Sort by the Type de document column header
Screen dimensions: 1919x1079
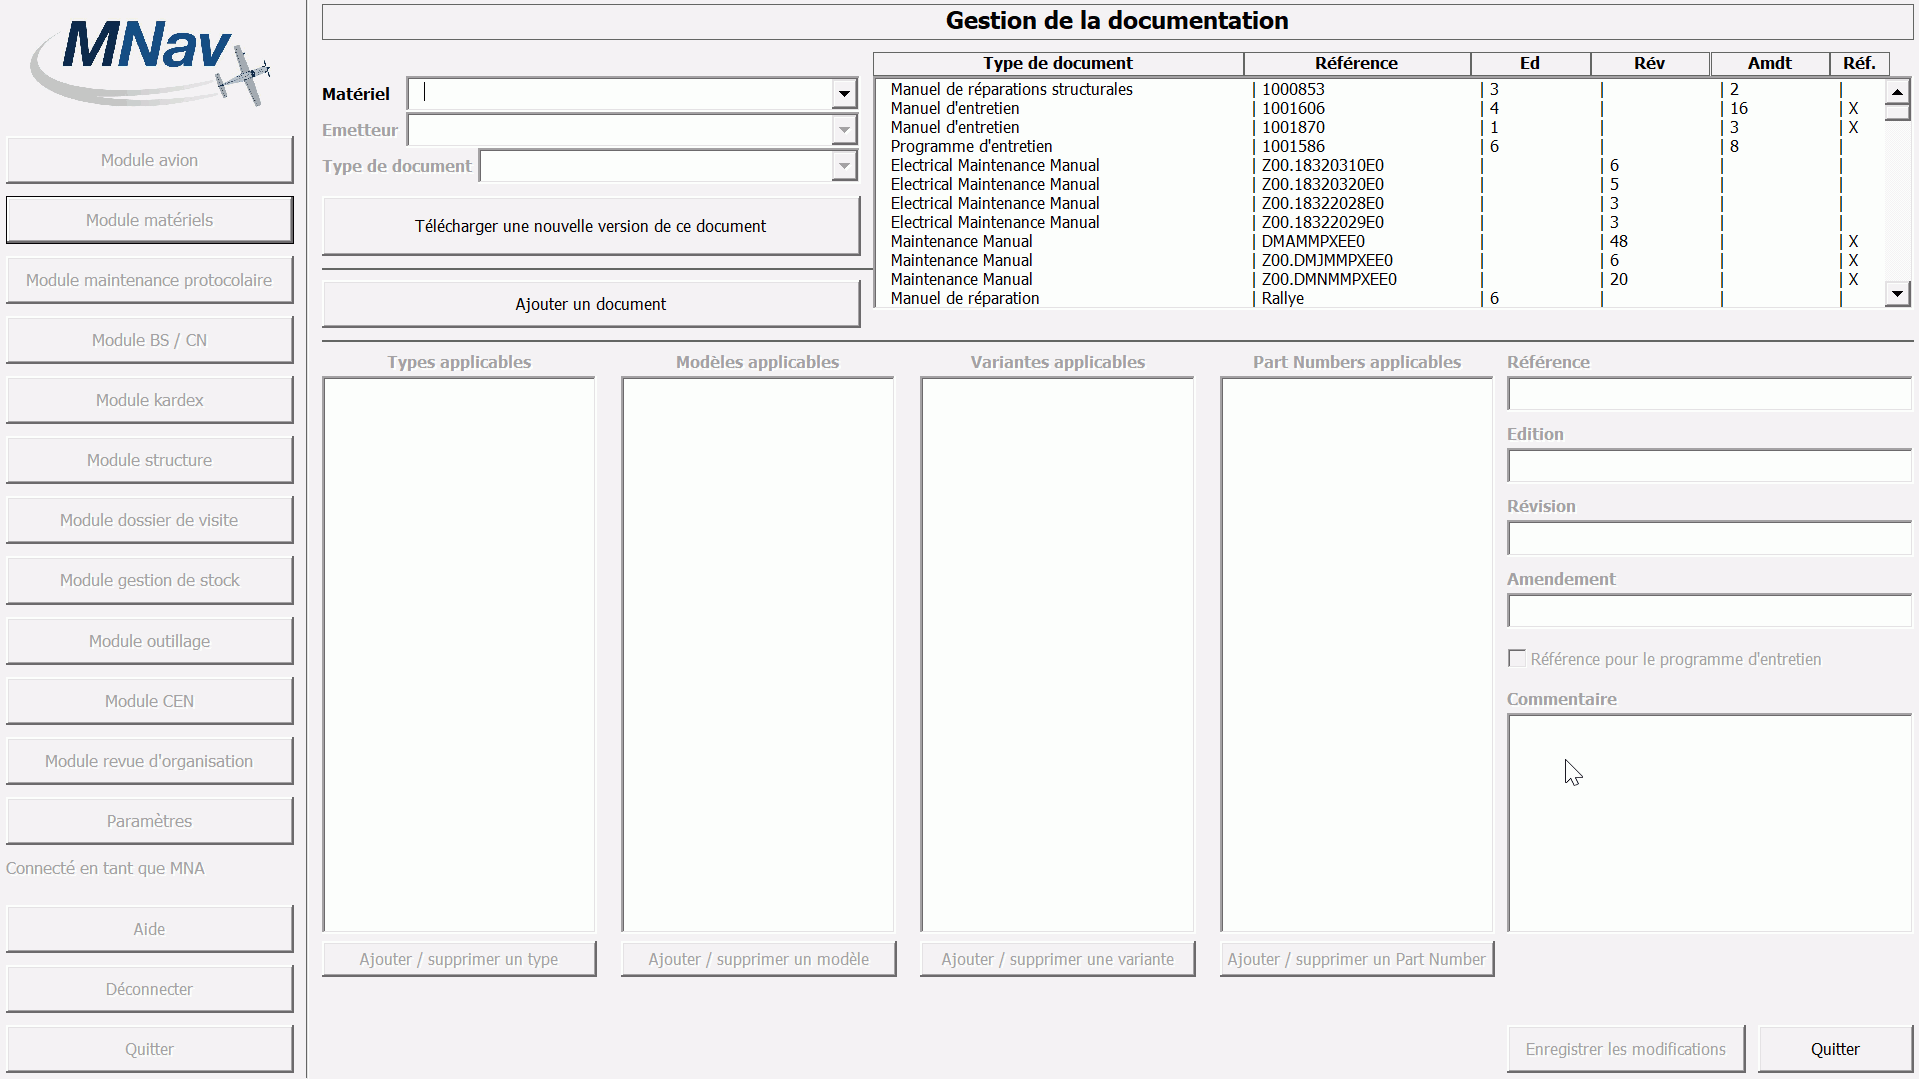[1057, 63]
